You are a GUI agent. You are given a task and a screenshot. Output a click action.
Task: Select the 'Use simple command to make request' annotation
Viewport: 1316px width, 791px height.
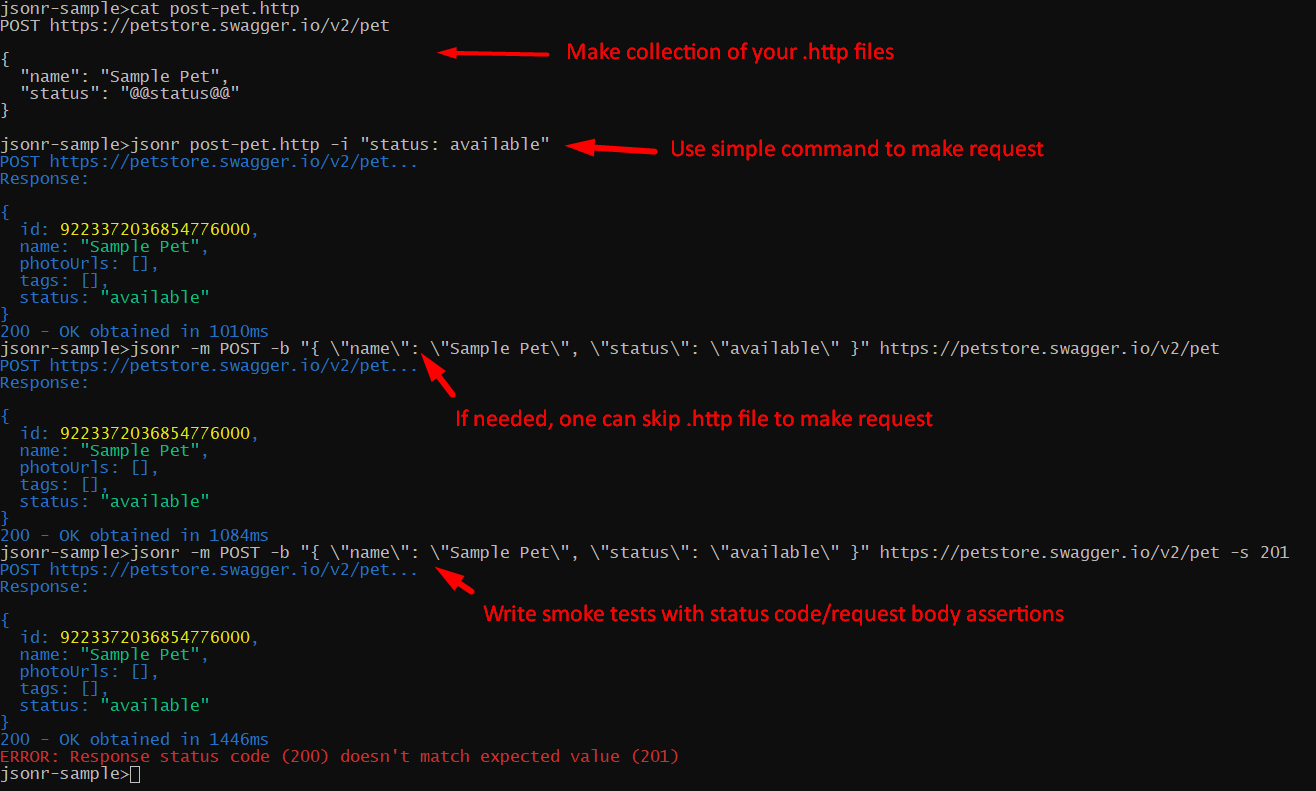click(856, 149)
